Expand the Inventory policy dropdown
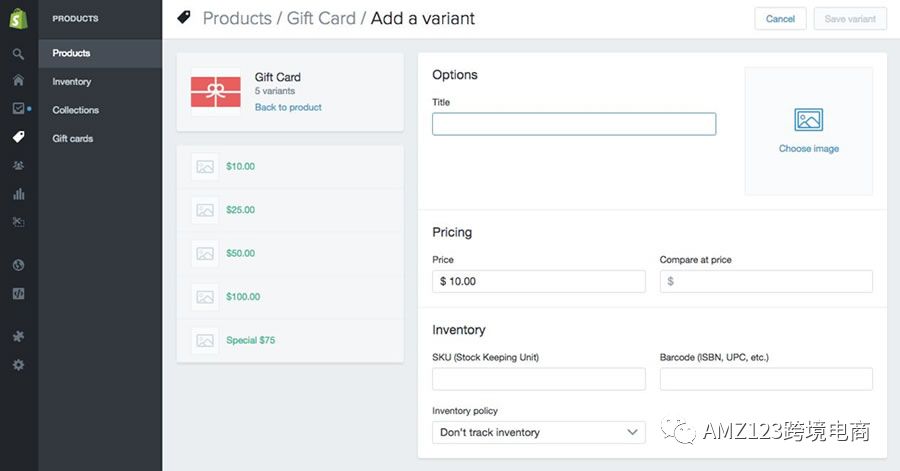The width and height of the screenshot is (900, 471). [x=538, y=433]
